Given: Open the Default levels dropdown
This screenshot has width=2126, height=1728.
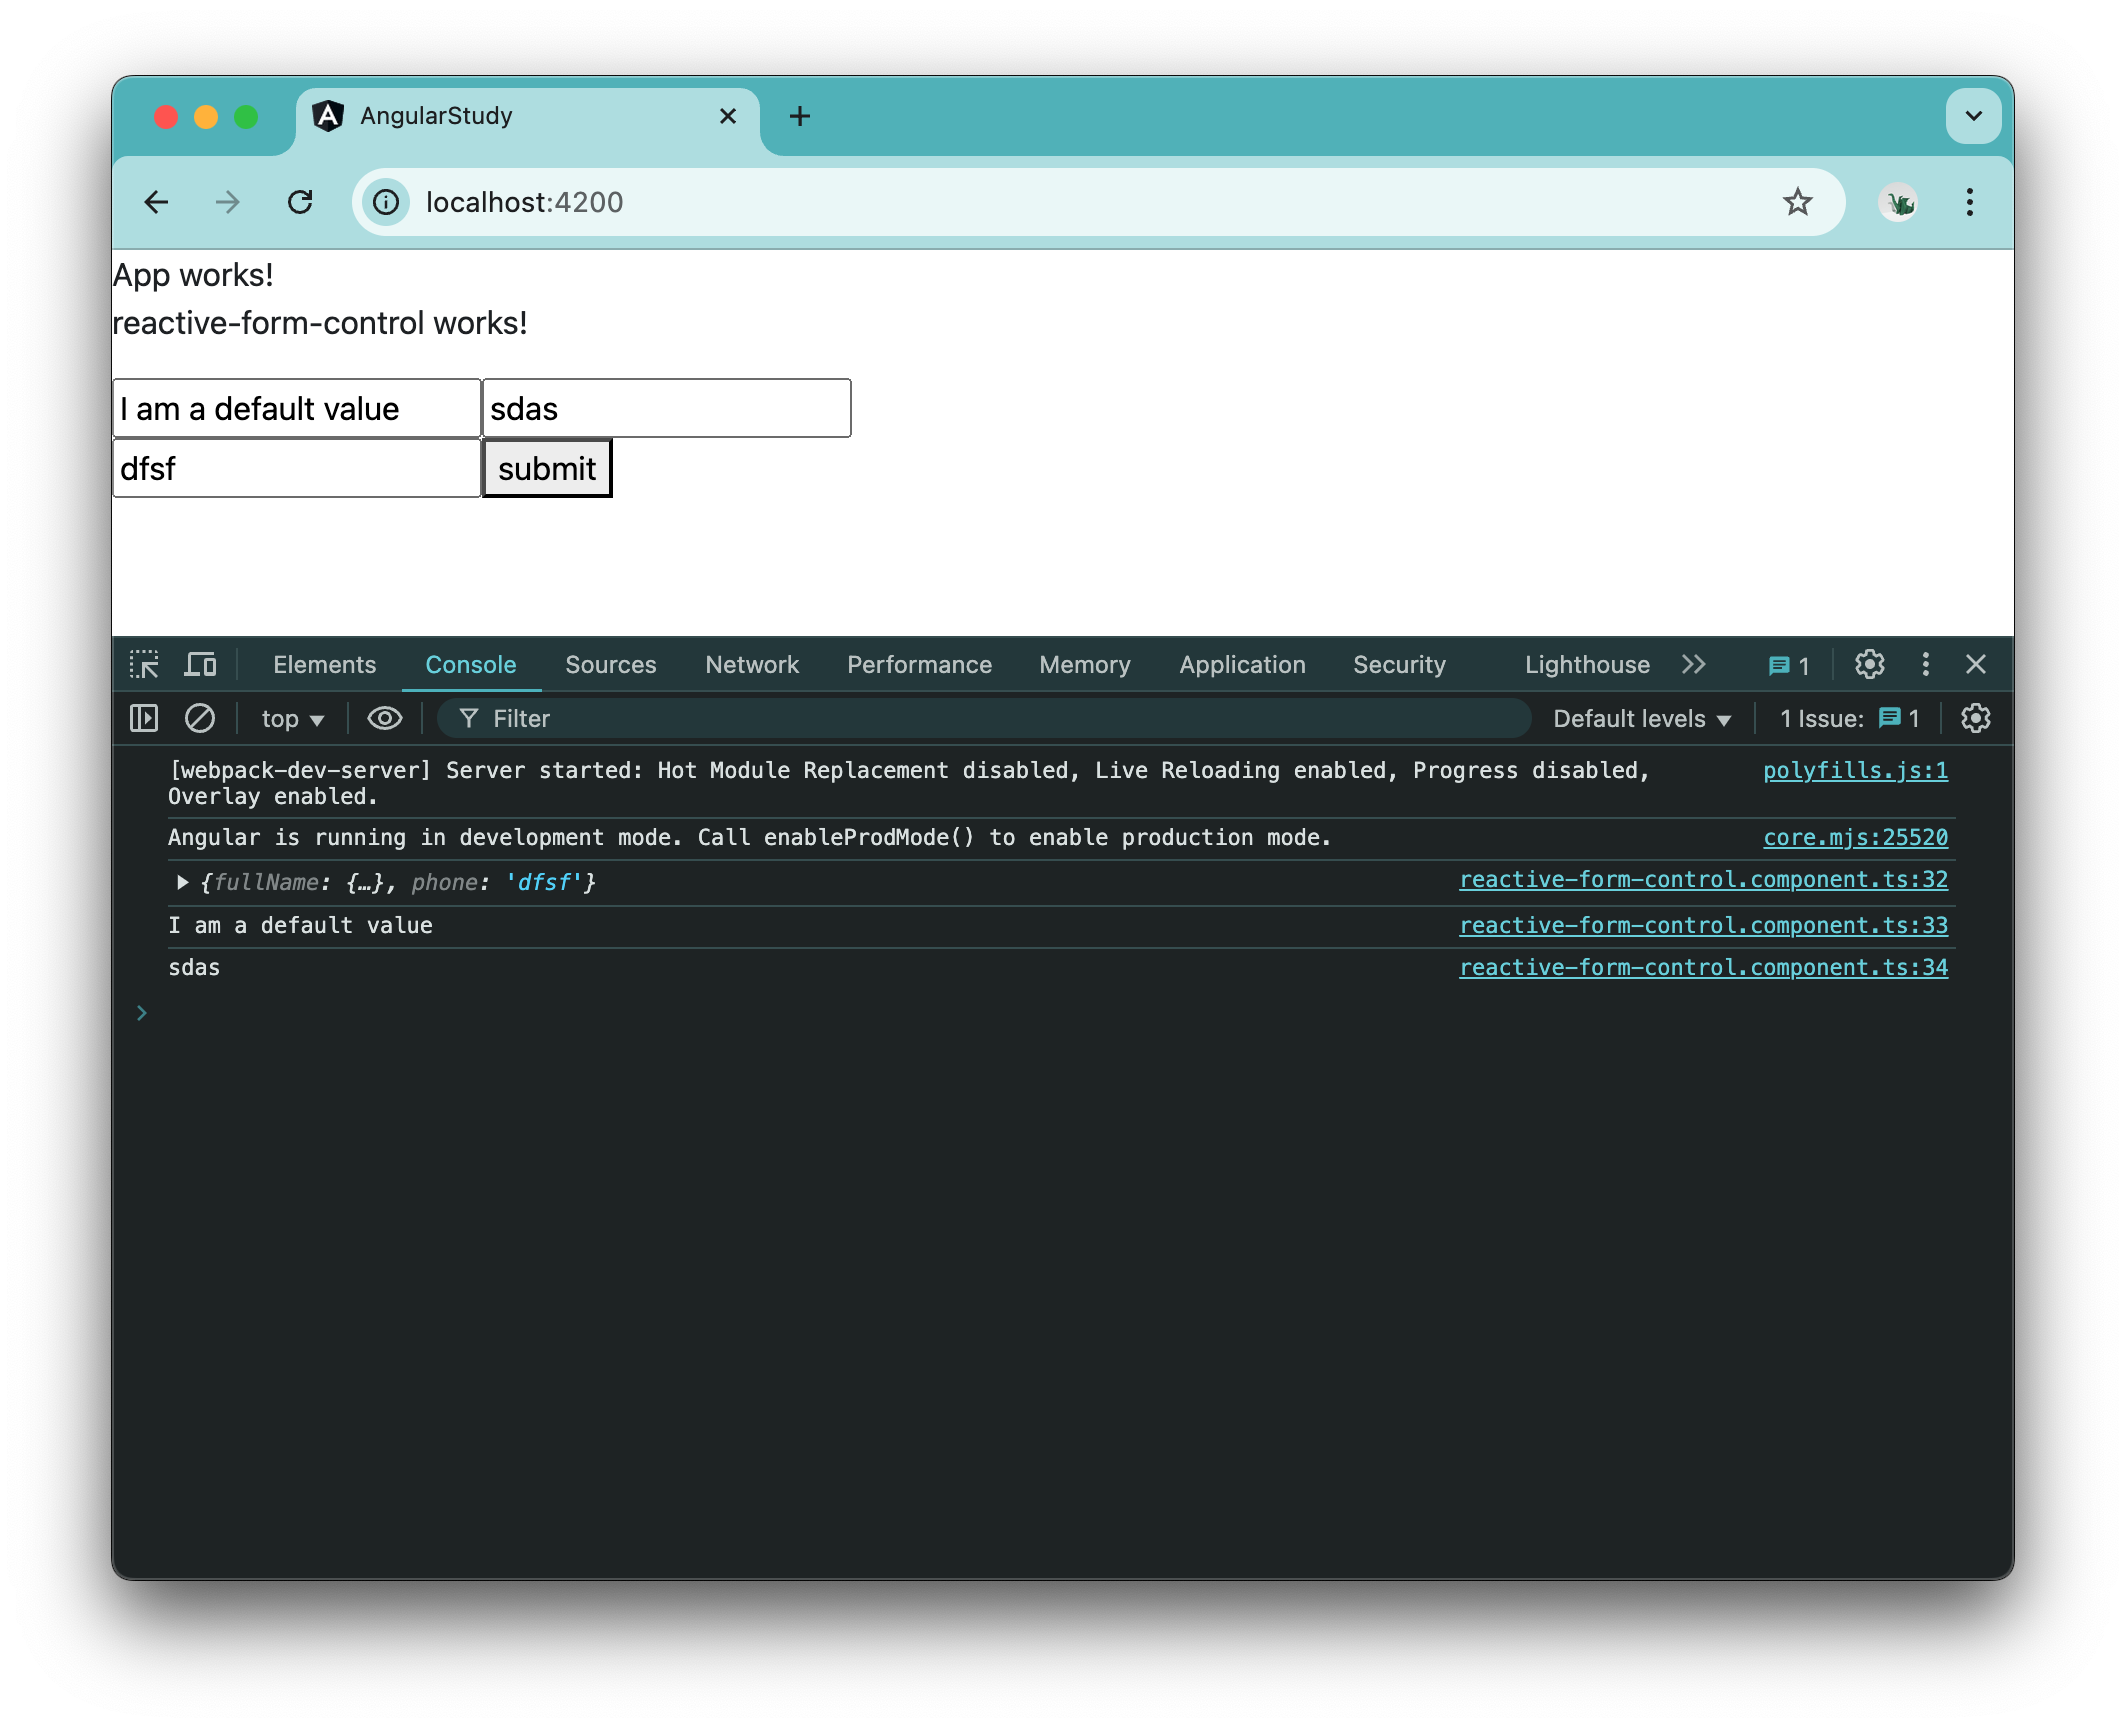Looking at the screenshot, I should click(1640, 718).
